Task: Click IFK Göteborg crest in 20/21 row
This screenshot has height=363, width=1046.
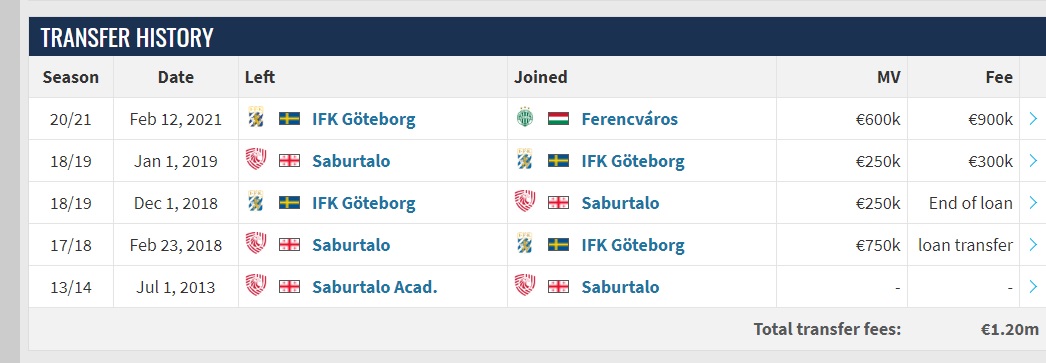Action: click(256, 118)
